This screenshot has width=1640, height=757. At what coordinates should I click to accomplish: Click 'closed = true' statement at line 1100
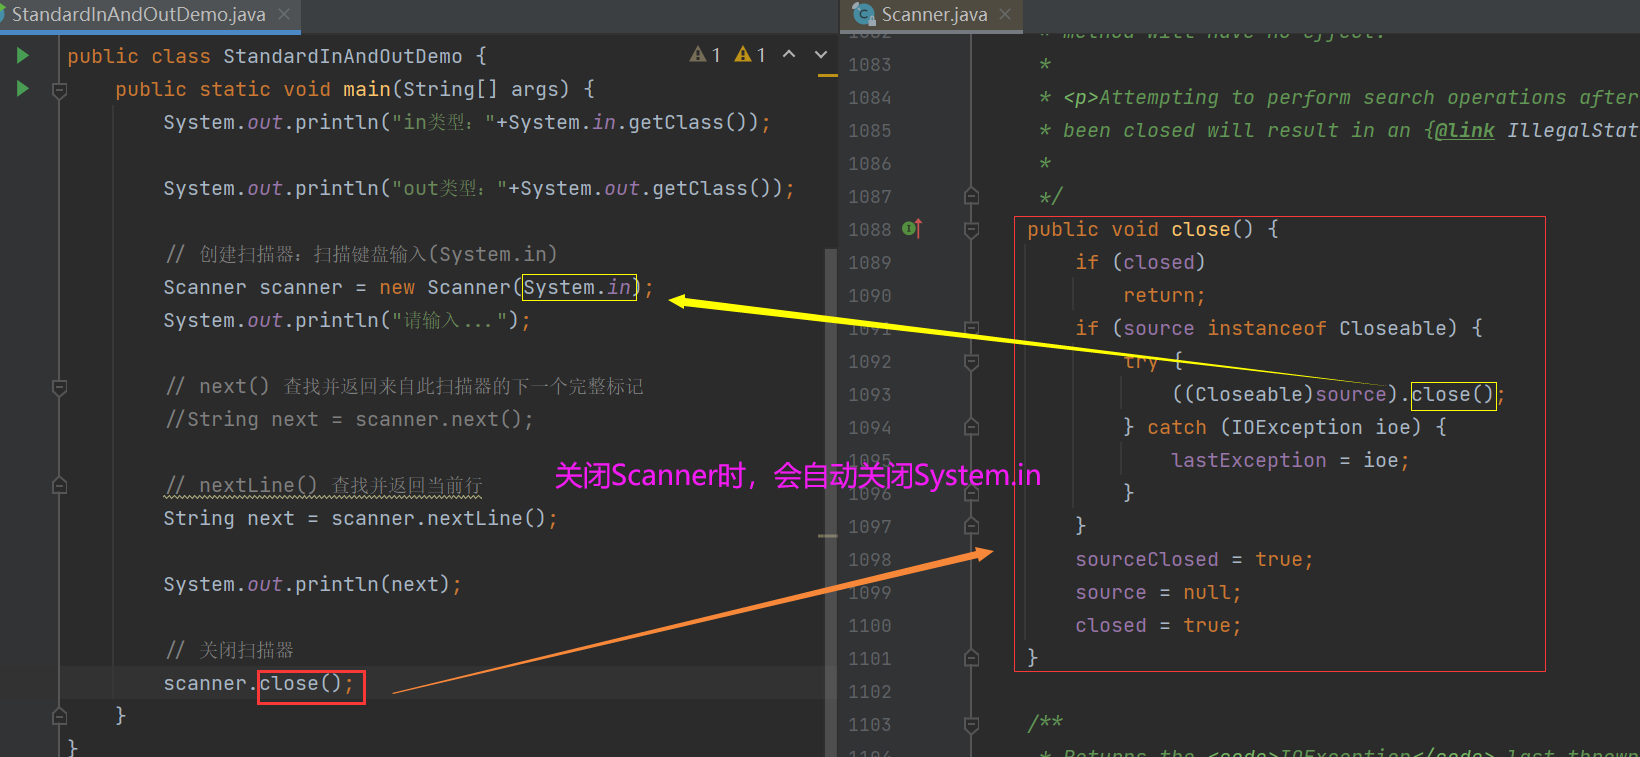pyautogui.click(x=1158, y=626)
